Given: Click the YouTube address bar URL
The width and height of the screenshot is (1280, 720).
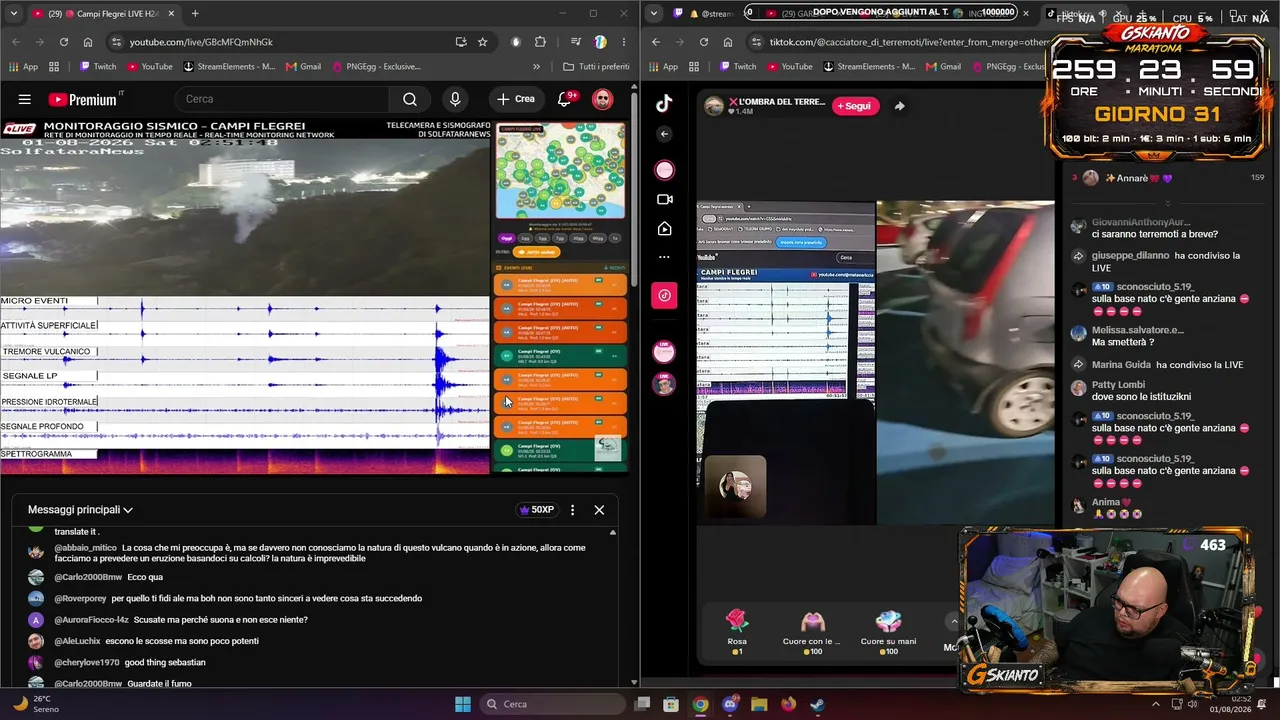Looking at the screenshot, I should [x=201, y=42].
